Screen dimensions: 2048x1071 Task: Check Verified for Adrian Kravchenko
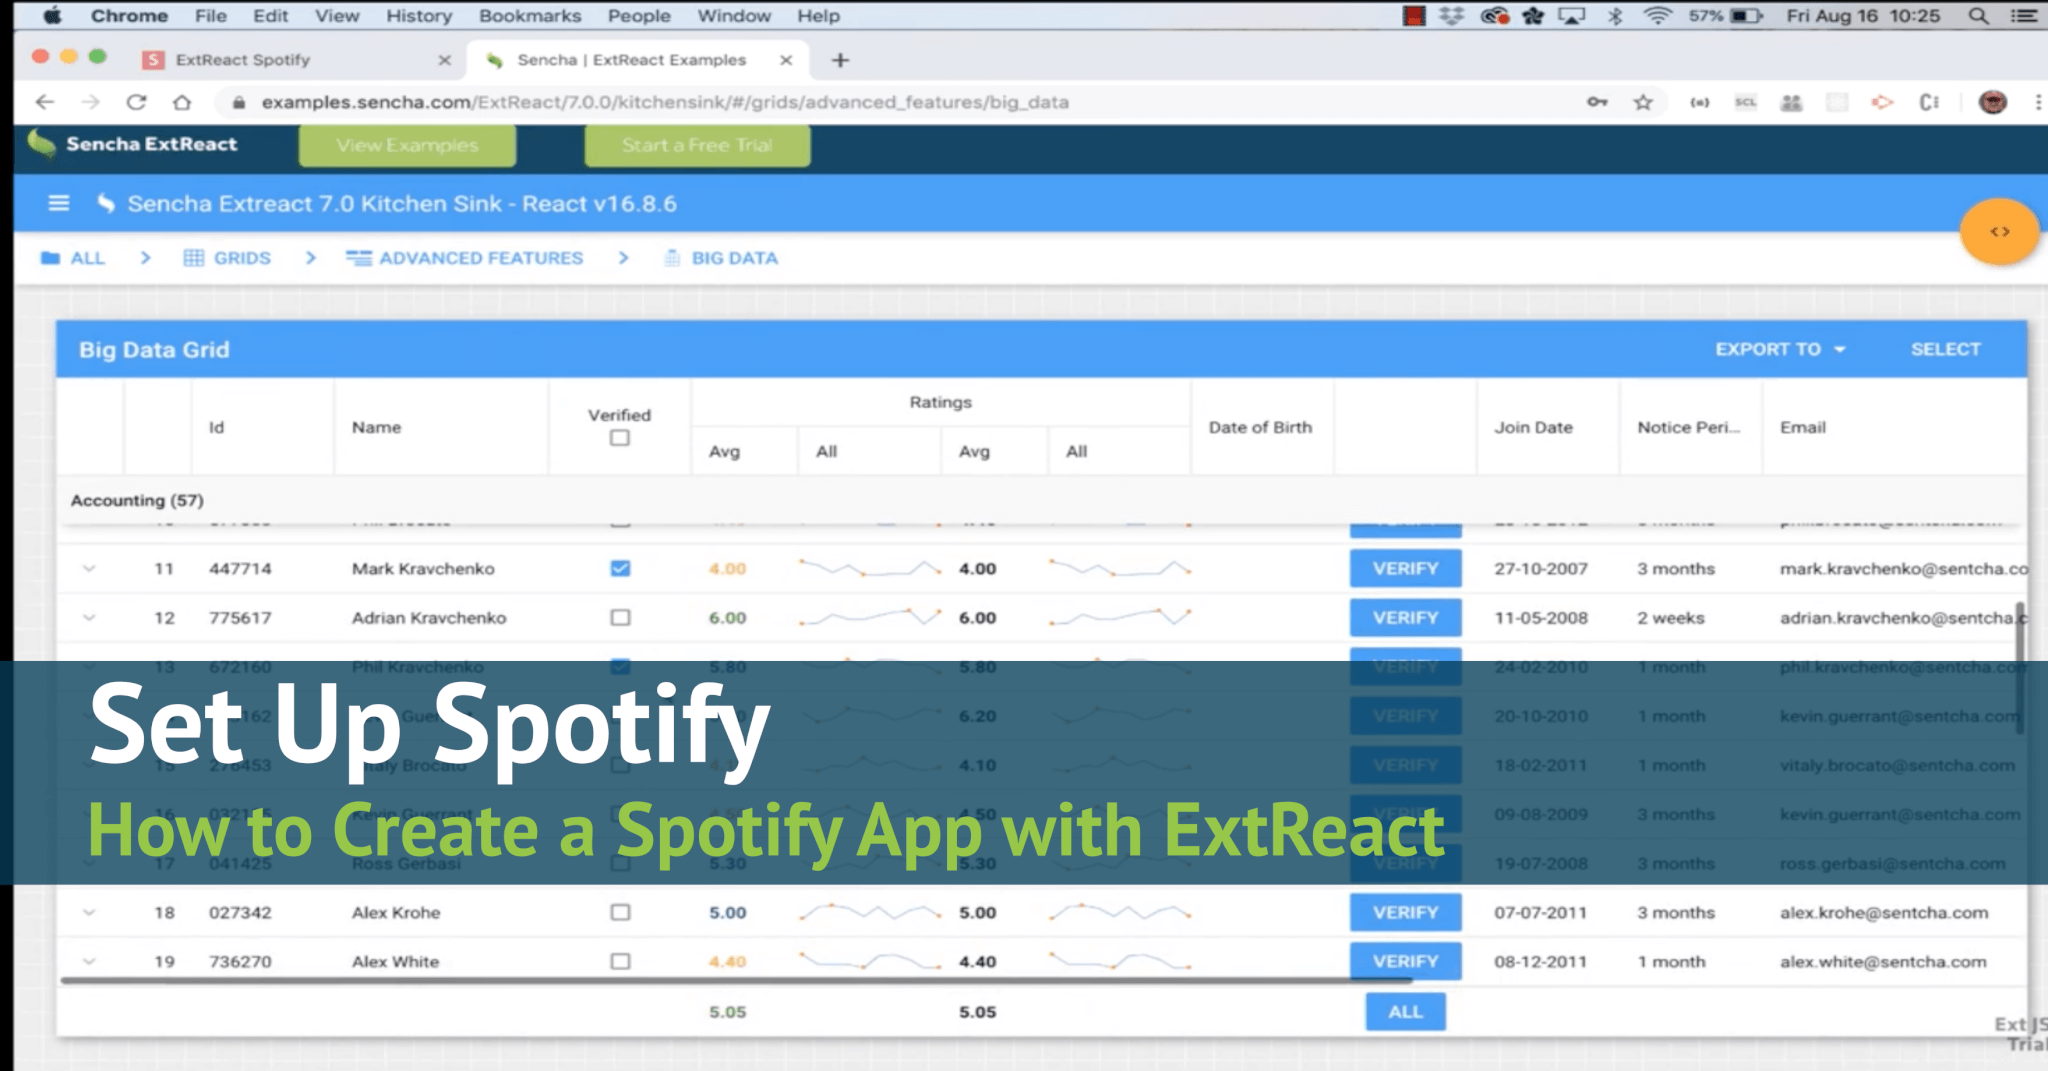(x=620, y=617)
